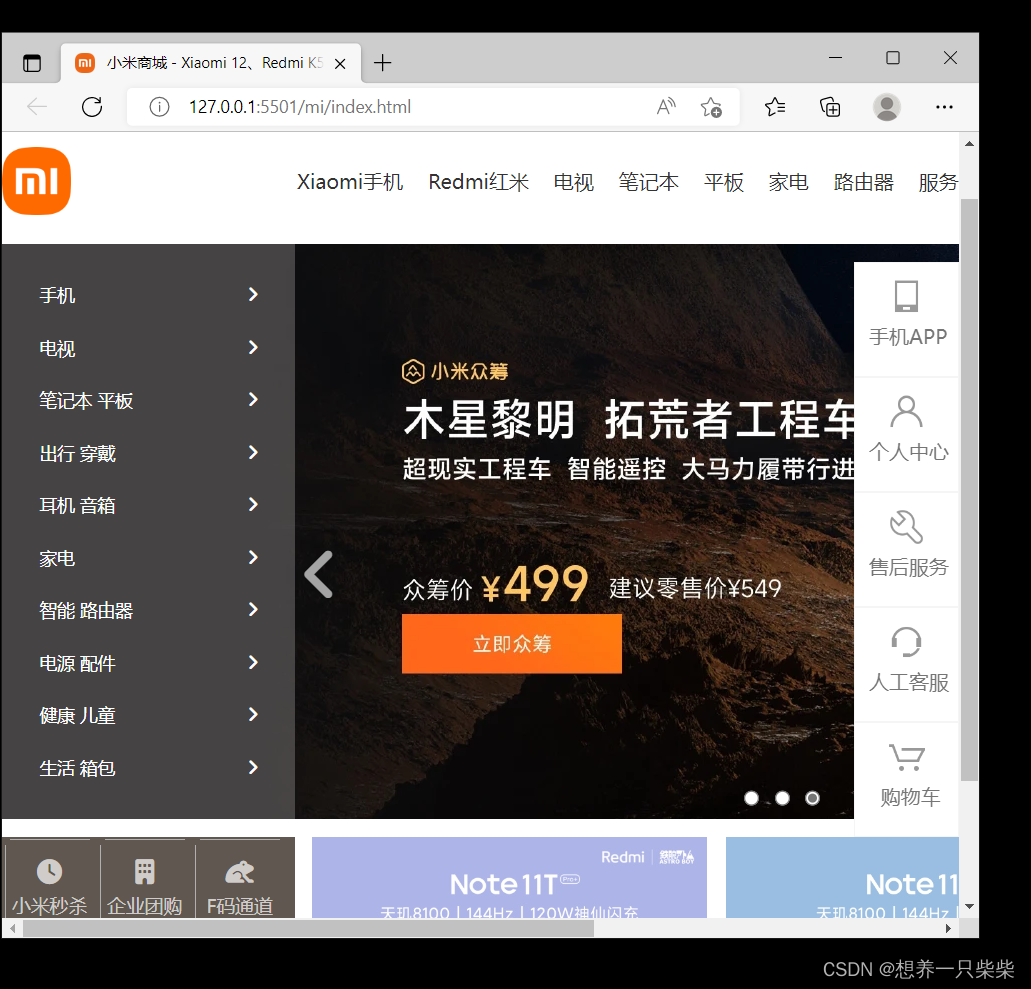This screenshot has height=989, width=1031.
Task: Open the Redmi Note 11T Pro+ promo card
Action: tap(509, 877)
